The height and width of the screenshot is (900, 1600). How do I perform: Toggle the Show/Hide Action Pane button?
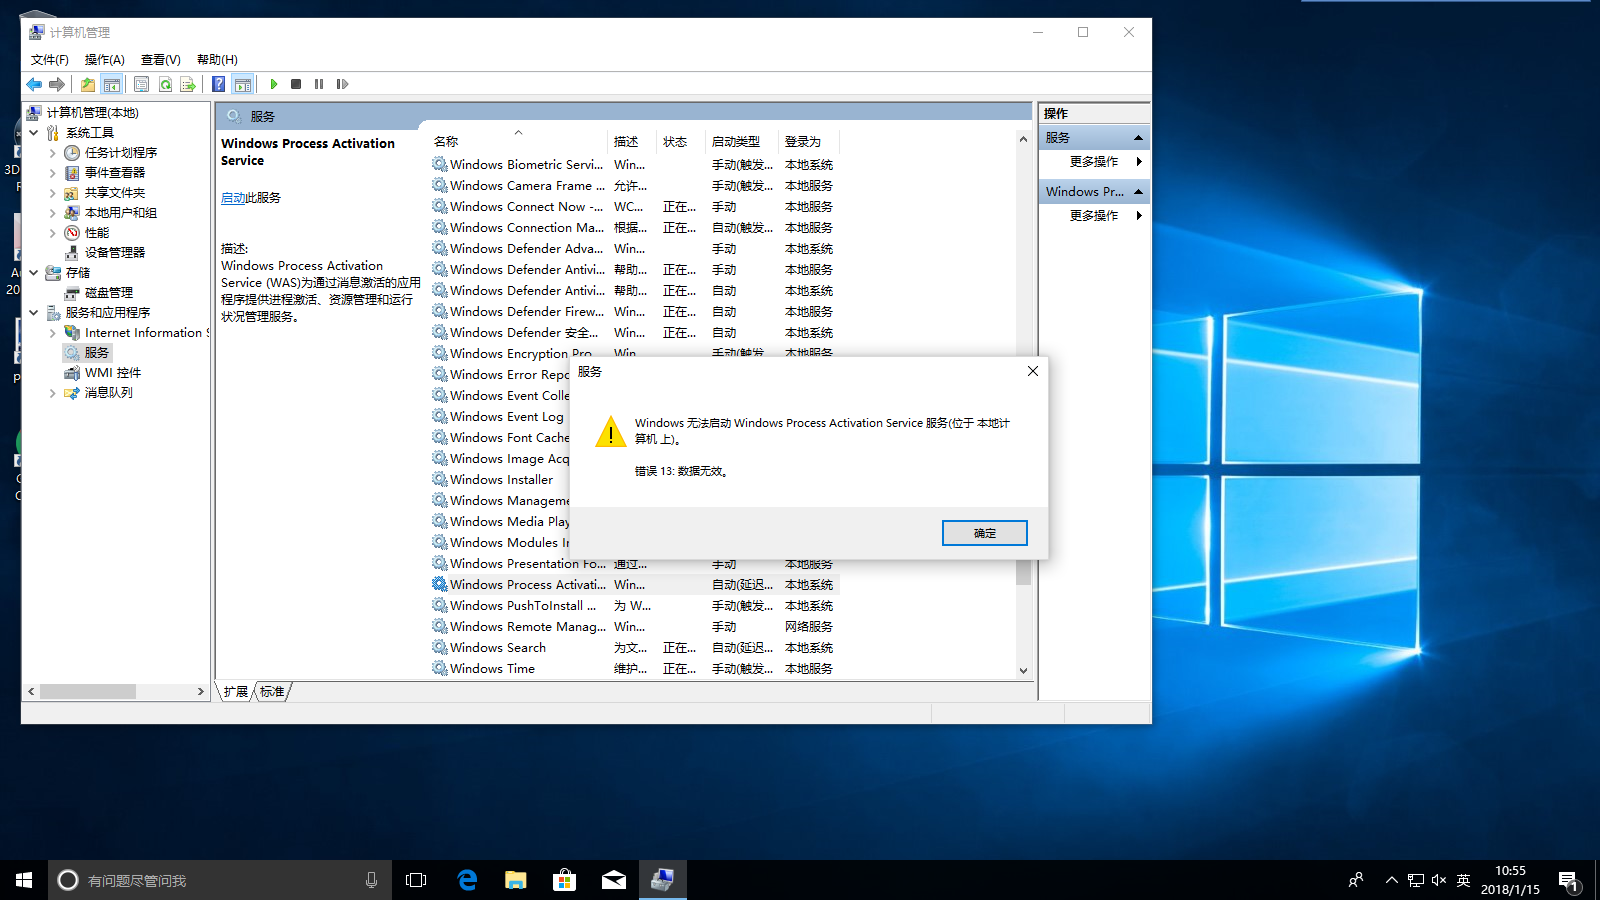[242, 84]
